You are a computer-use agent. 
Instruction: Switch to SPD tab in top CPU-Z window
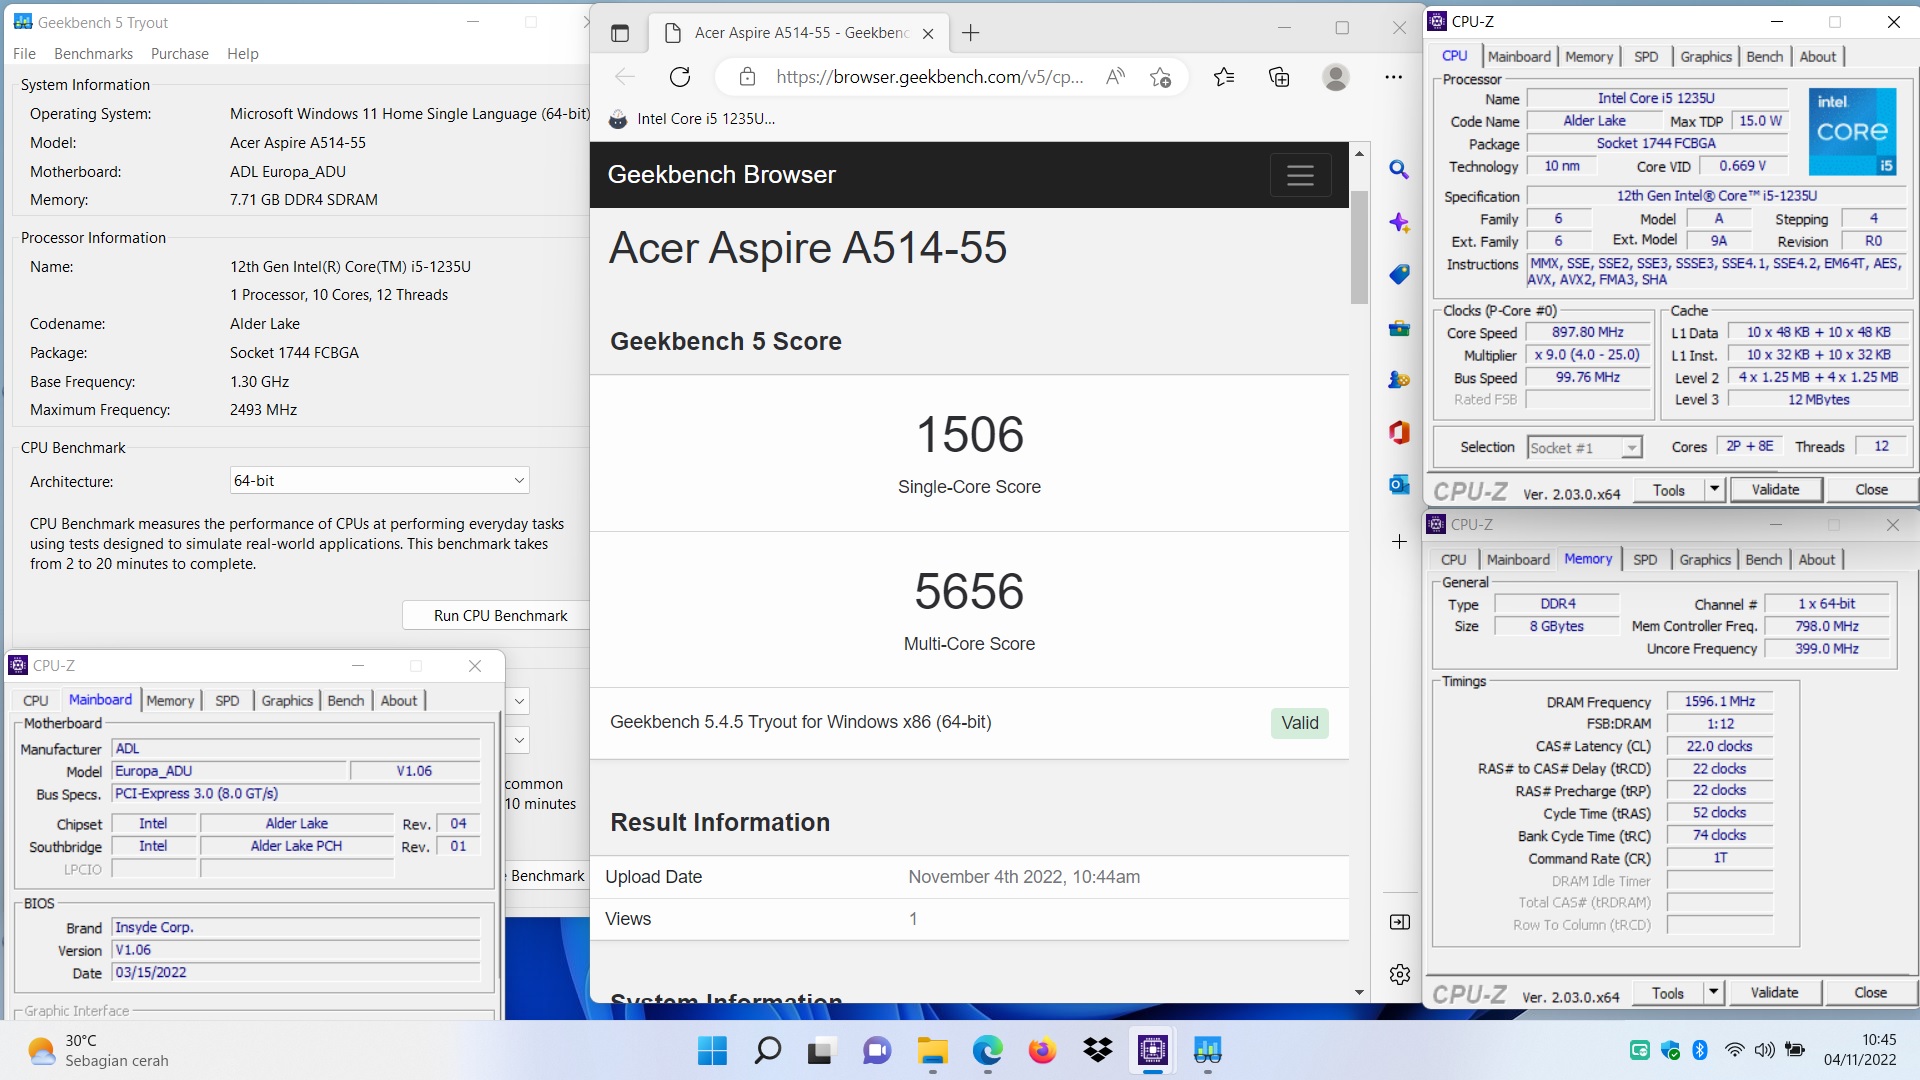tap(1646, 57)
